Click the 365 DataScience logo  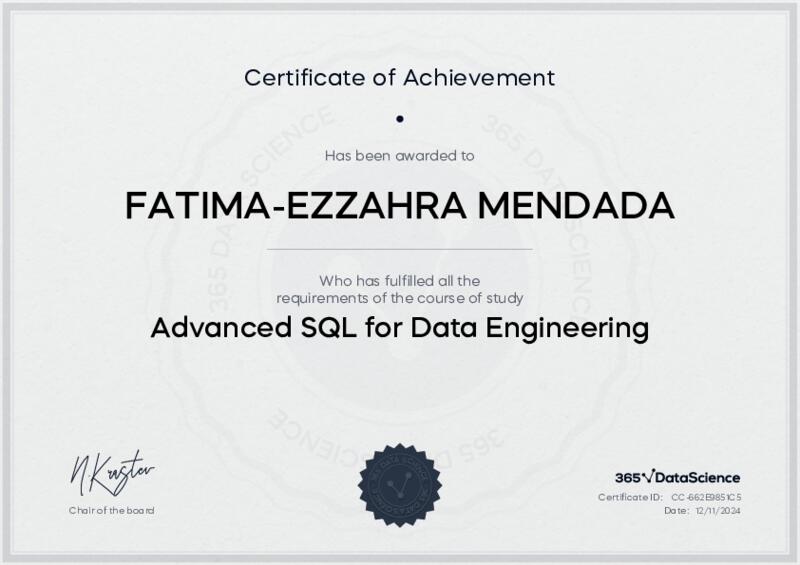(677, 478)
